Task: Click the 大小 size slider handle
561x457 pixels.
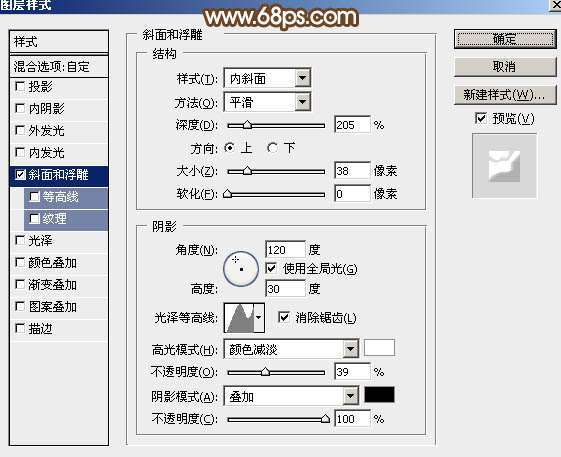Action: [247, 171]
